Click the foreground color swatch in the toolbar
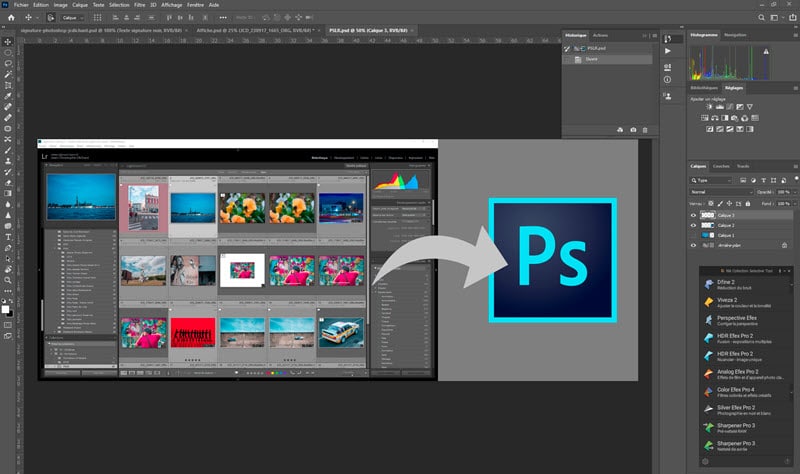This screenshot has height=474, width=800. click(x=5, y=309)
